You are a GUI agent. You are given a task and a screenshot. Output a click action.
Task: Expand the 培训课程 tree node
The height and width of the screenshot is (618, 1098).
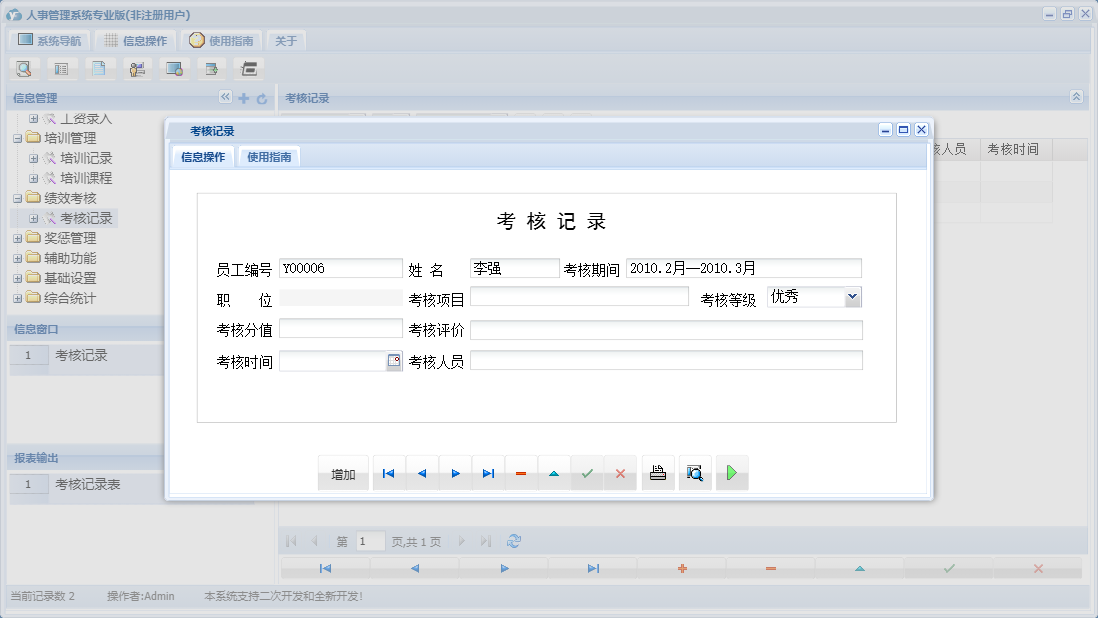(33, 178)
